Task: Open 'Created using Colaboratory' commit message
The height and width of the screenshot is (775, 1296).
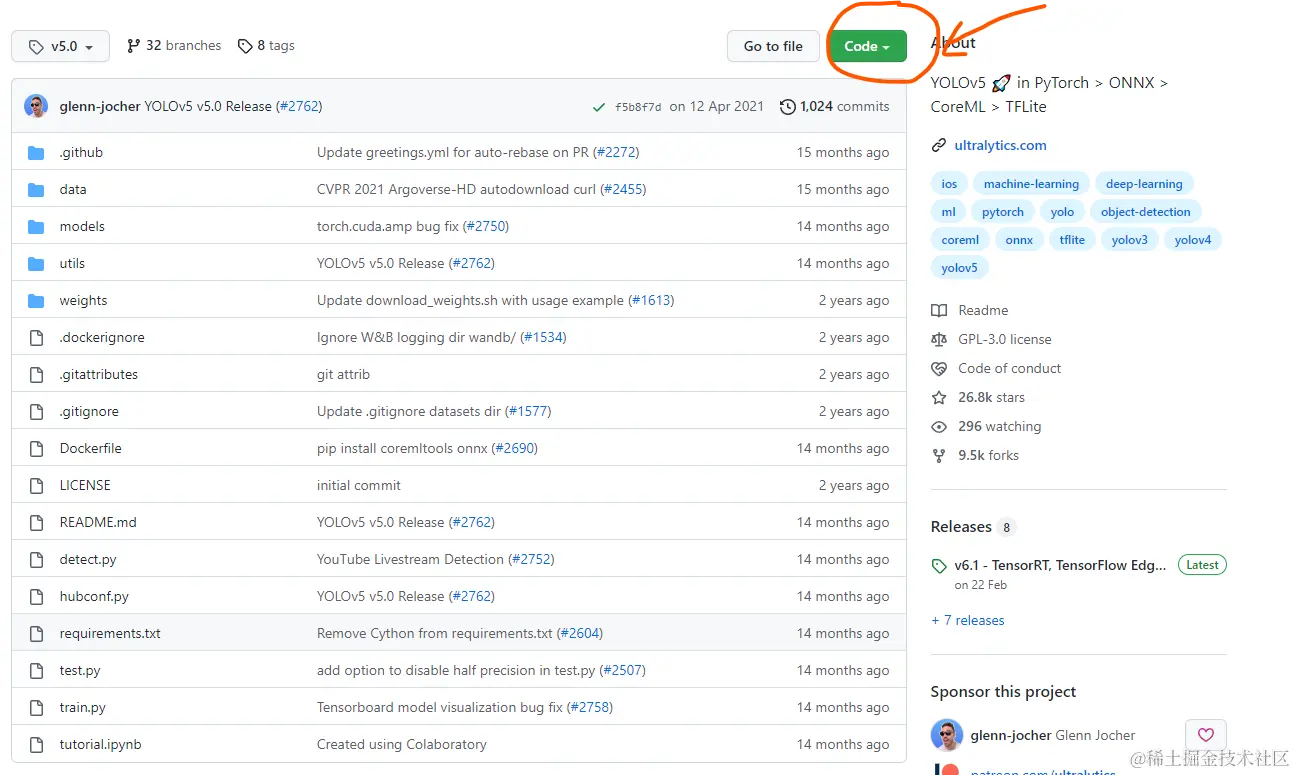Action: (402, 745)
